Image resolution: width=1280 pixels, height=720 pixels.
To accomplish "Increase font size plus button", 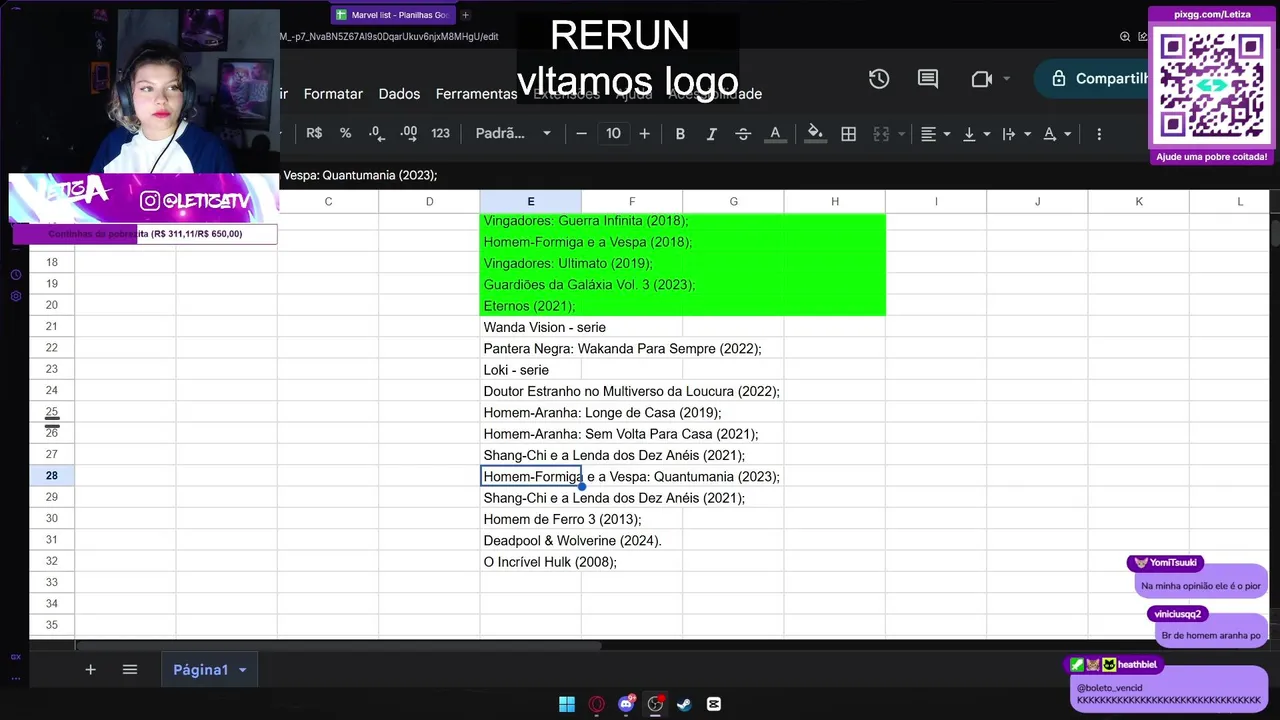I will (644, 133).
